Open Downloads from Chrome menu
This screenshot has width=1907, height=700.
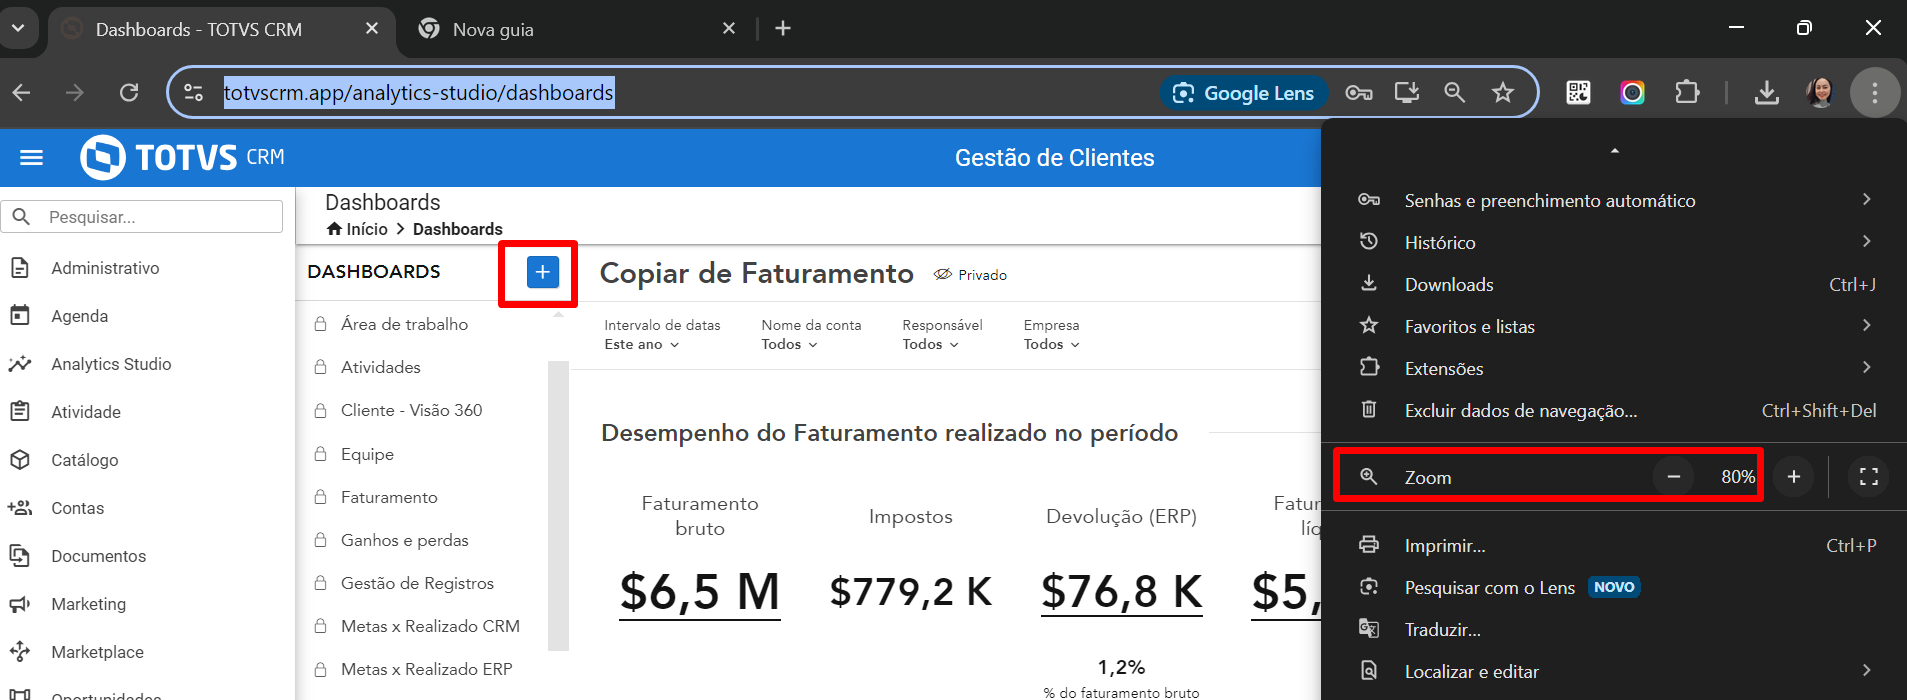pos(1614,284)
